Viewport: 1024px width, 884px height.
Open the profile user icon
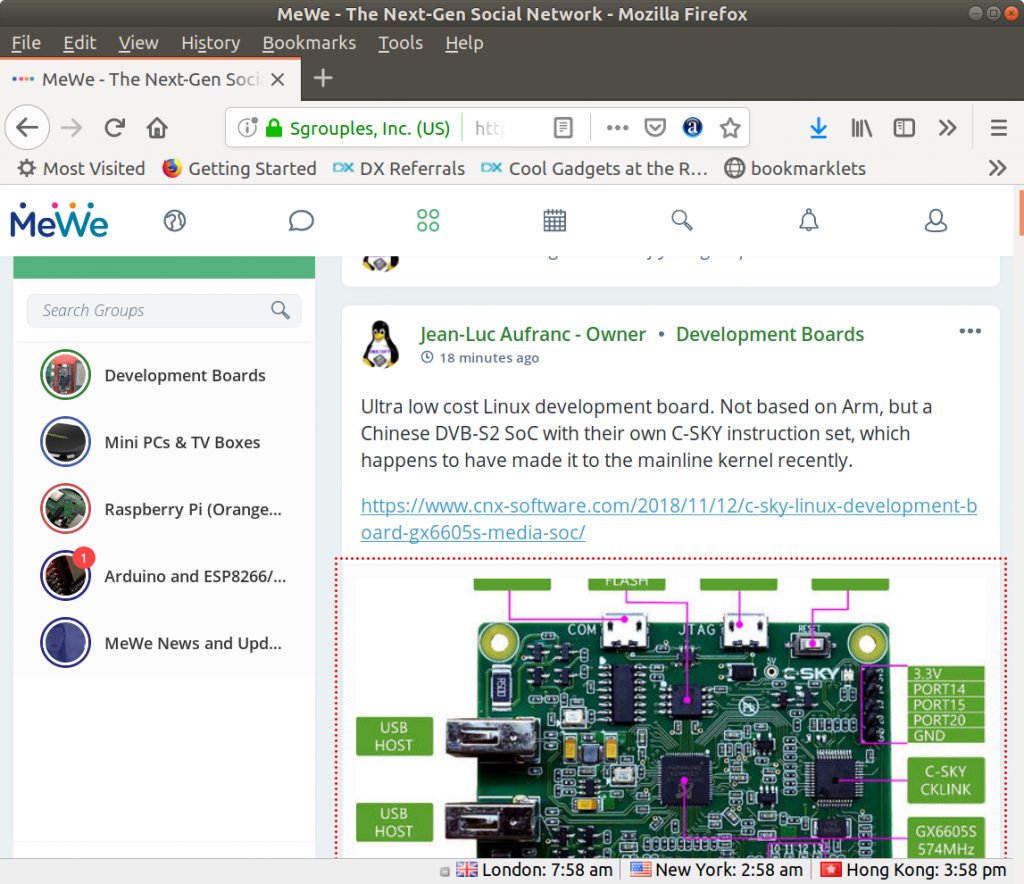click(x=936, y=220)
